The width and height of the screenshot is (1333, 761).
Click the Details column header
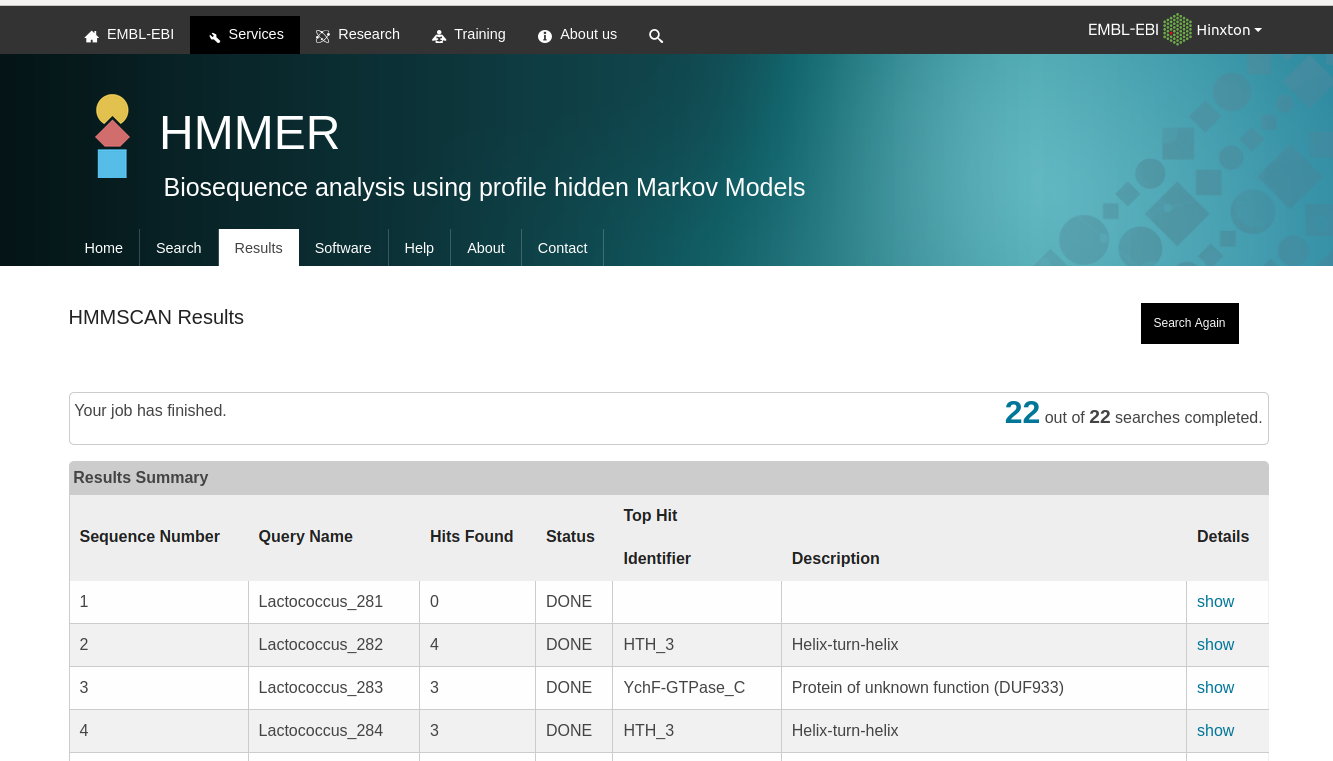click(1222, 537)
